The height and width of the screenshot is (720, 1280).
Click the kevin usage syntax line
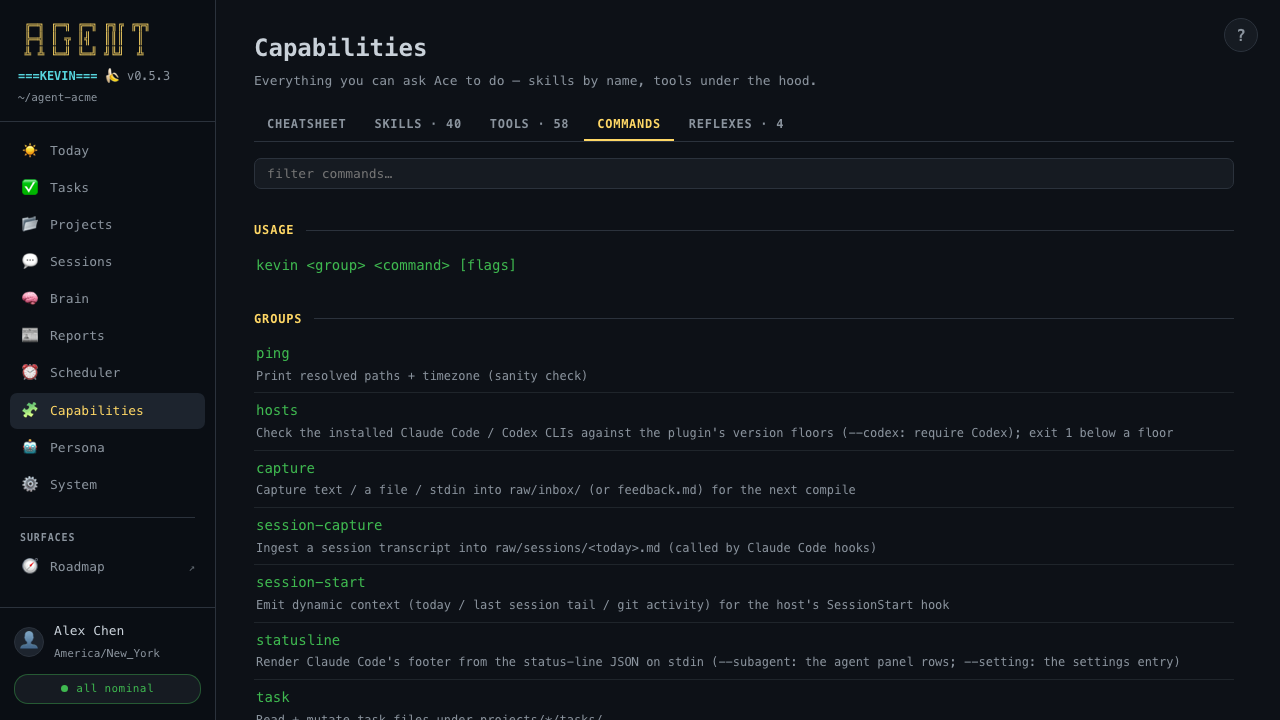pyautogui.click(x=386, y=265)
